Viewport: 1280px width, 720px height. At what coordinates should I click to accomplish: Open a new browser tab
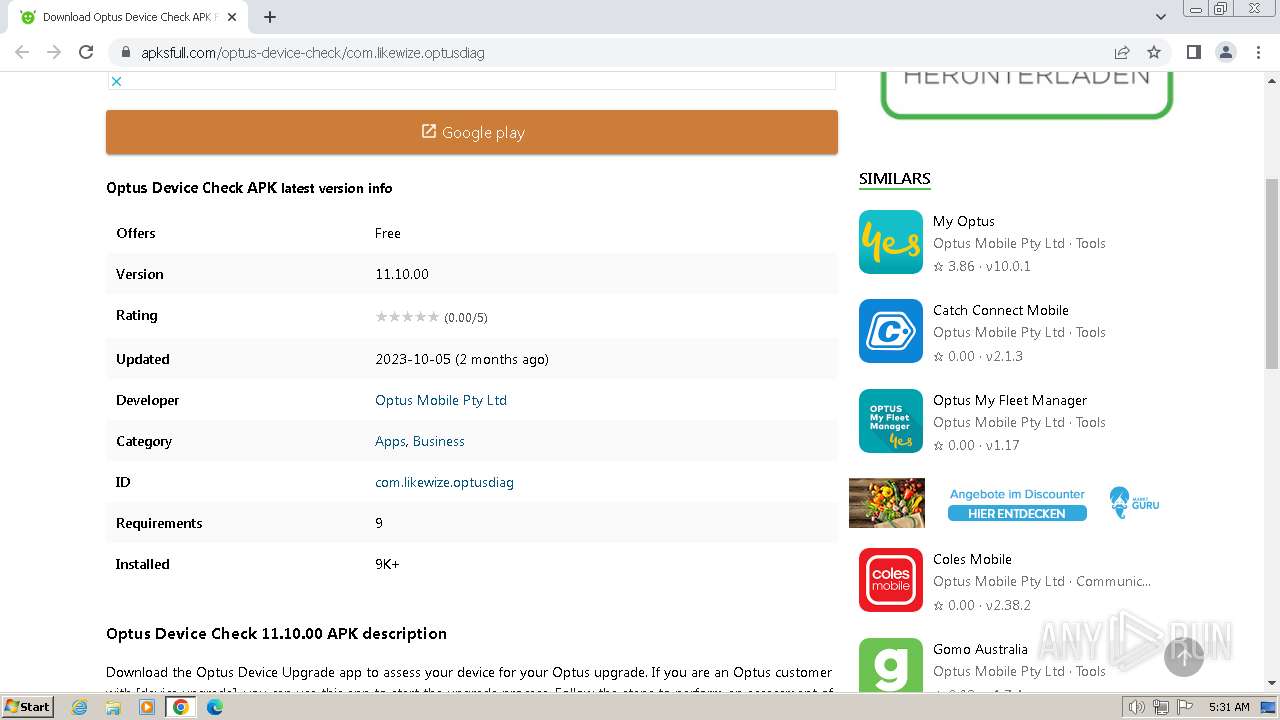point(270,17)
